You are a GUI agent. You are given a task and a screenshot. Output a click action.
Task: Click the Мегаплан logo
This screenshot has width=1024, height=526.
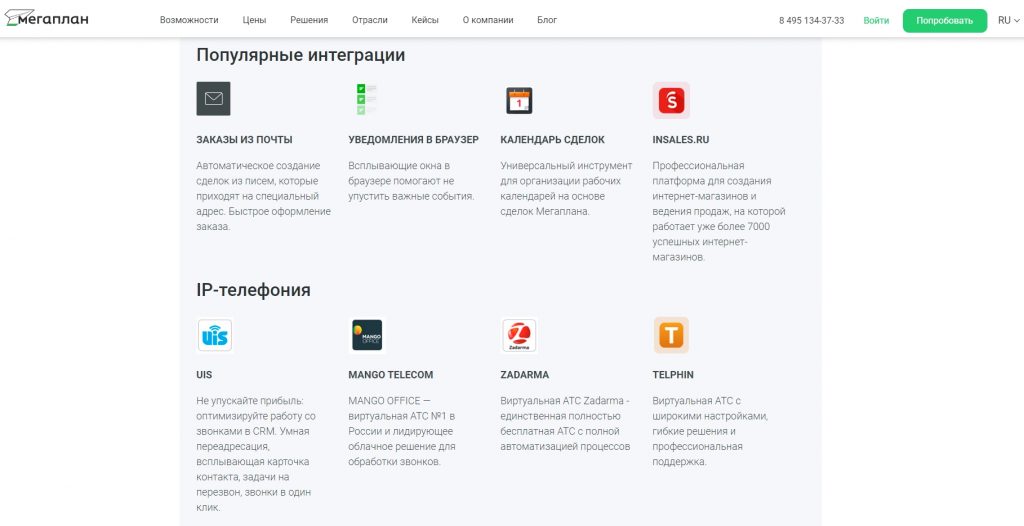pyautogui.click(x=46, y=19)
